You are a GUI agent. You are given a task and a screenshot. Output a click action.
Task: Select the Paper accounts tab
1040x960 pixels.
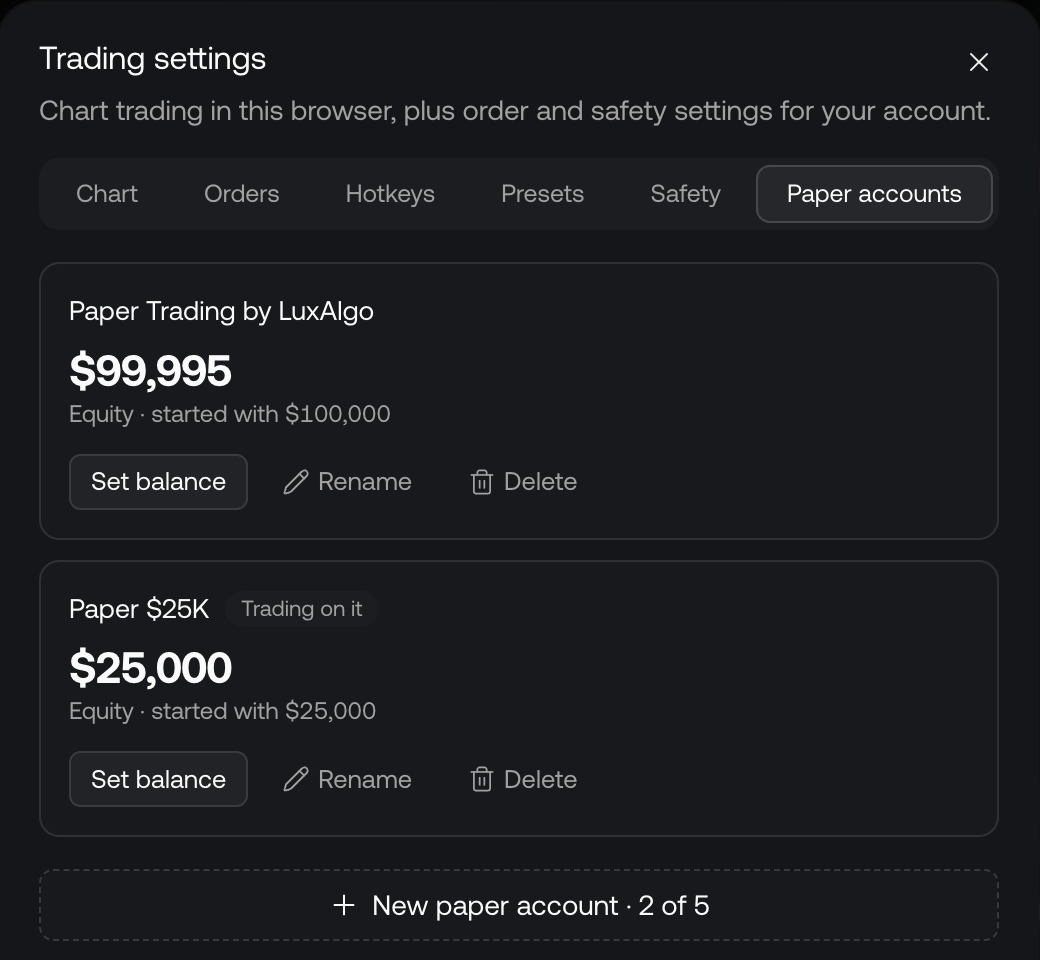coord(874,194)
